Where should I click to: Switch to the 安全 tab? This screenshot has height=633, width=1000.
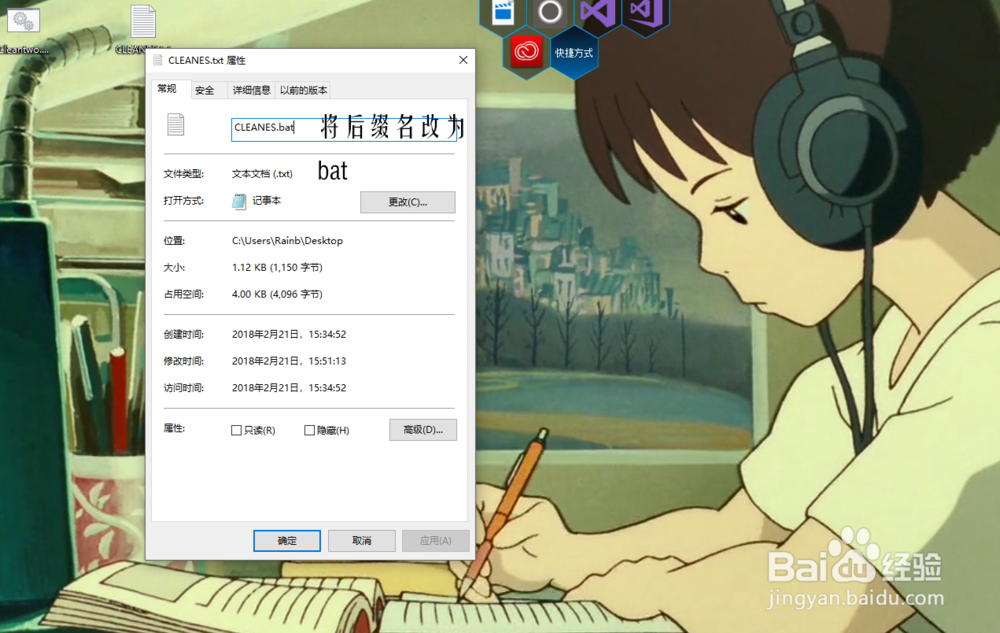(x=205, y=91)
